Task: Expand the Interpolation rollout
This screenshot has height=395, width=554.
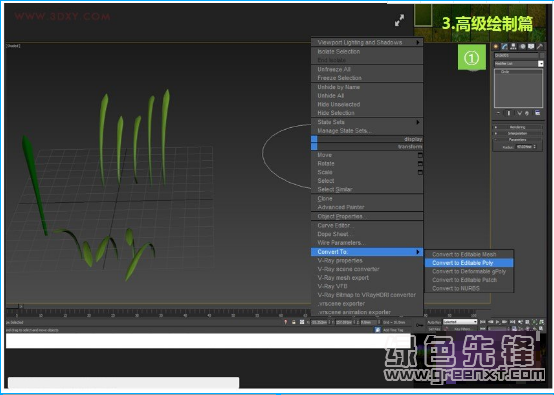Action: [x=518, y=134]
